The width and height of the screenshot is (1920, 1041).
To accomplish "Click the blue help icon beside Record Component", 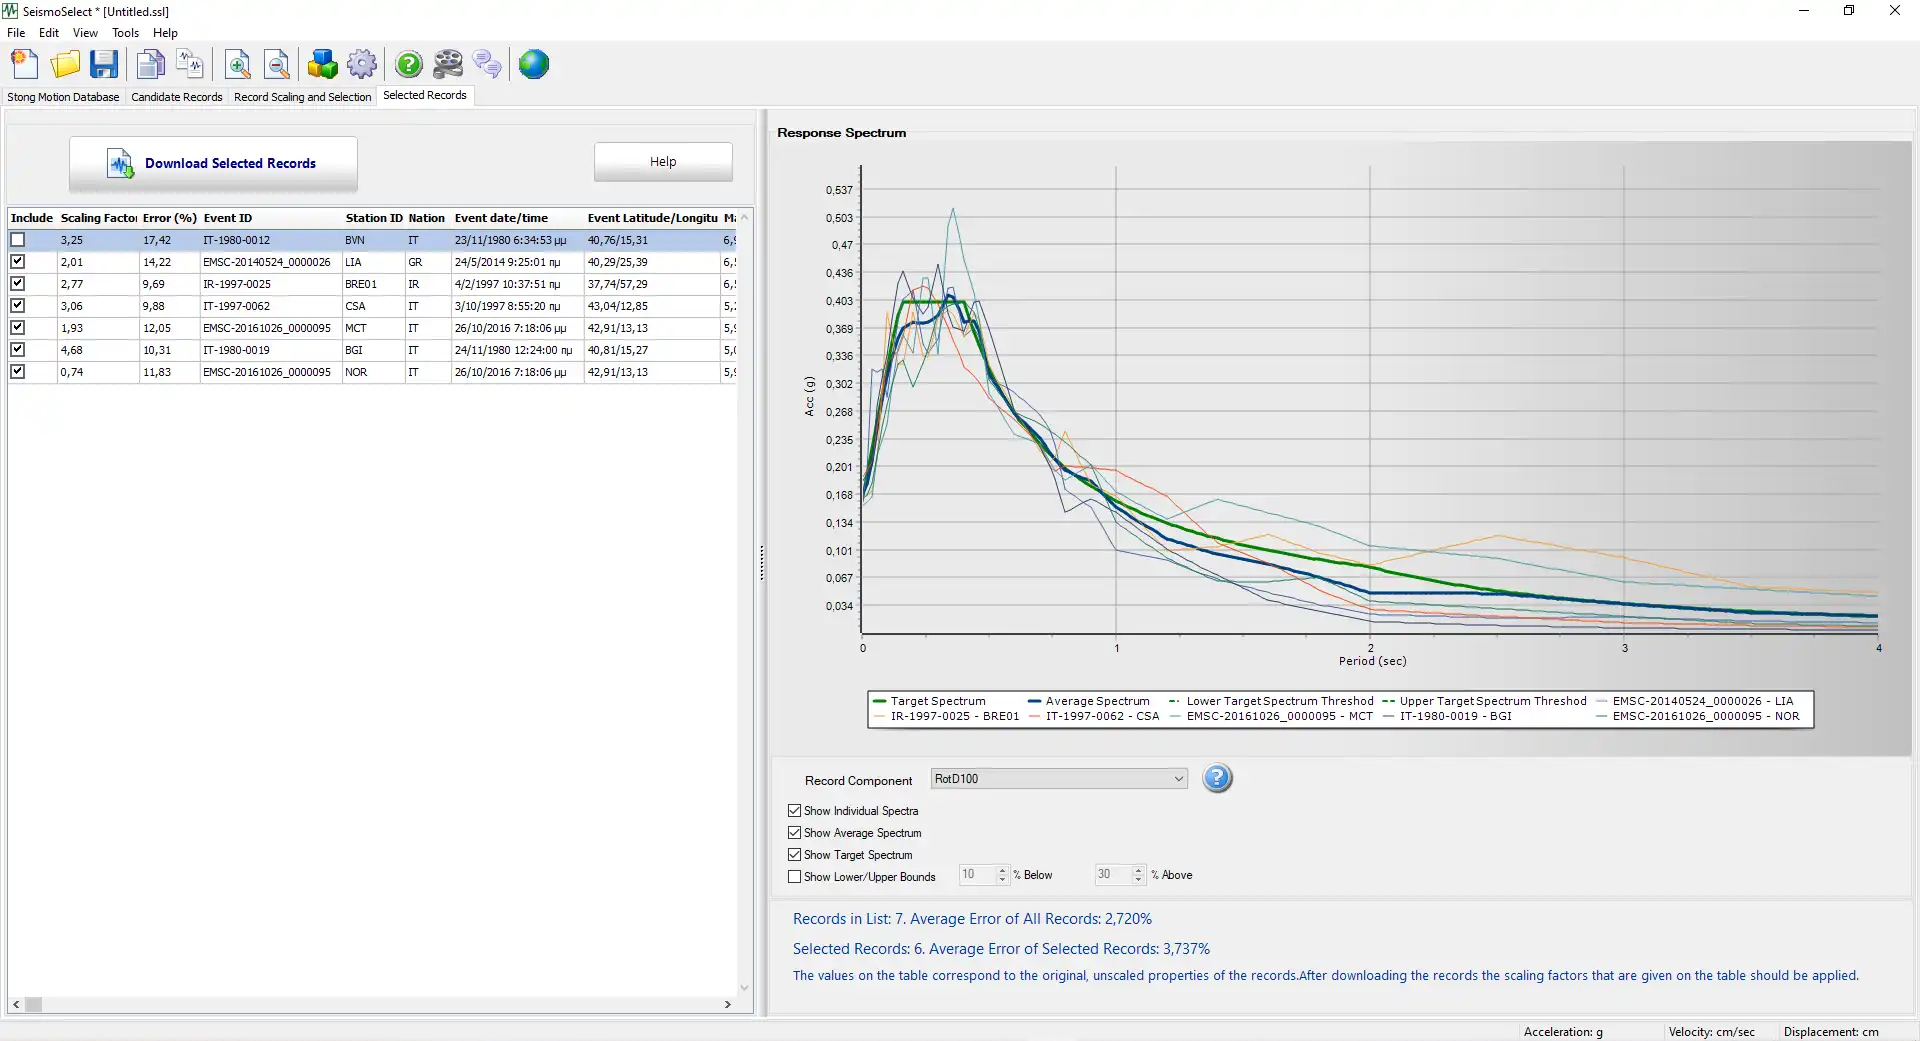I will click(1217, 778).
